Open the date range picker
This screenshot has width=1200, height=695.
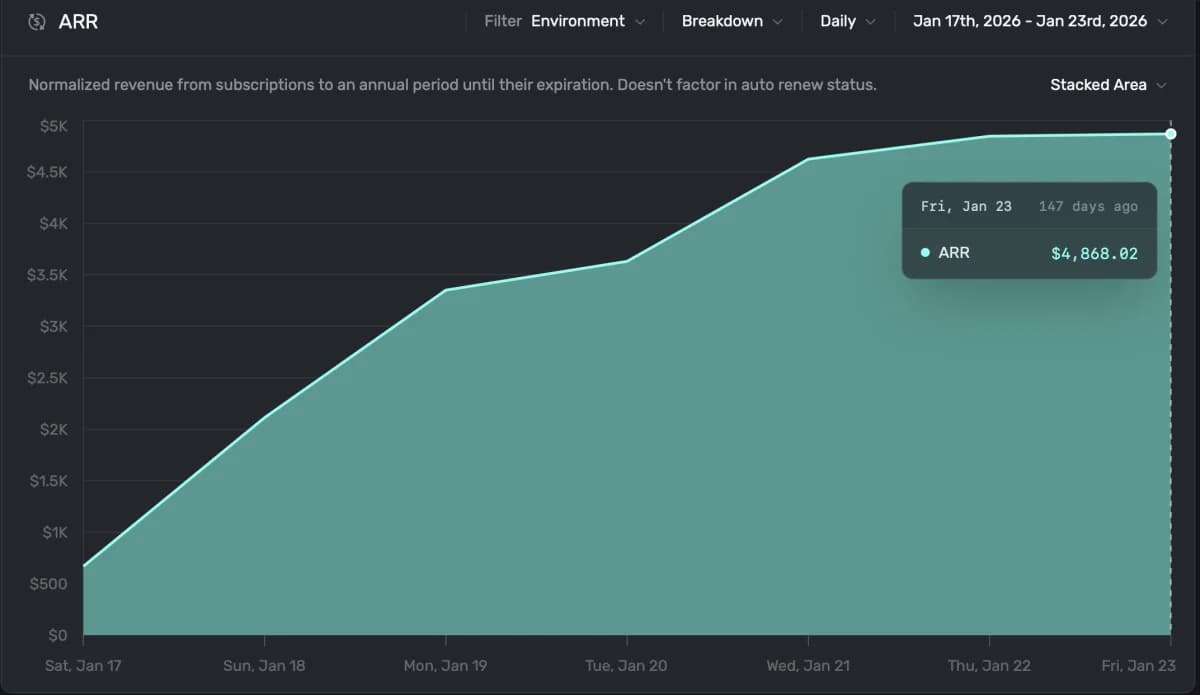point(1040,21)
